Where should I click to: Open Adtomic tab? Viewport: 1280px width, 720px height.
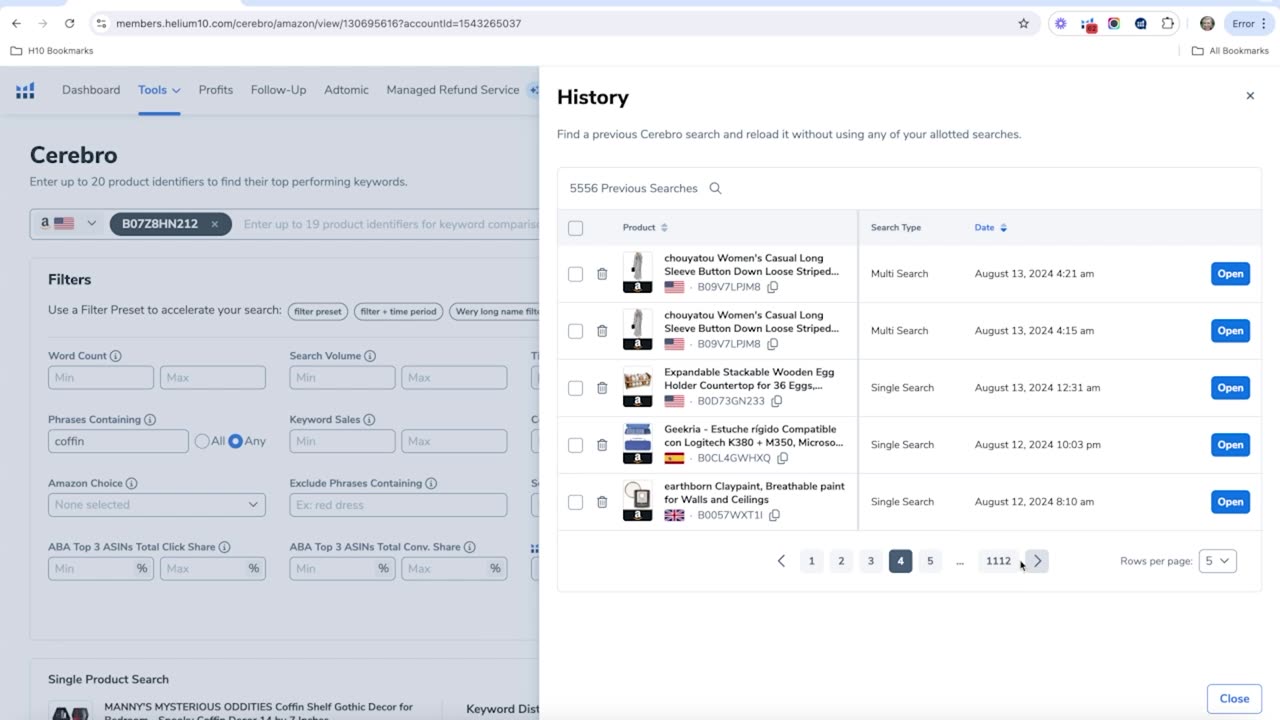(346, 90)
